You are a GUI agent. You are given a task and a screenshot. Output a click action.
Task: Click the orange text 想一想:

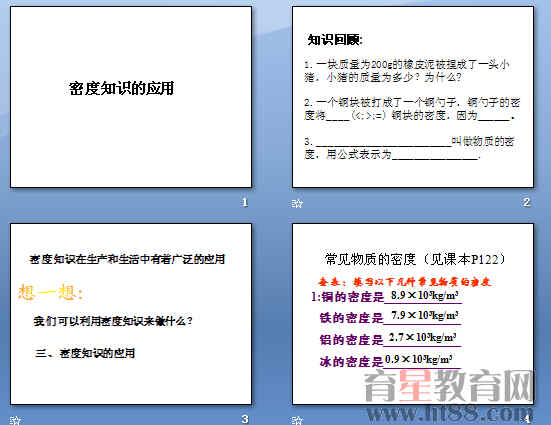[x=51, y=292]
